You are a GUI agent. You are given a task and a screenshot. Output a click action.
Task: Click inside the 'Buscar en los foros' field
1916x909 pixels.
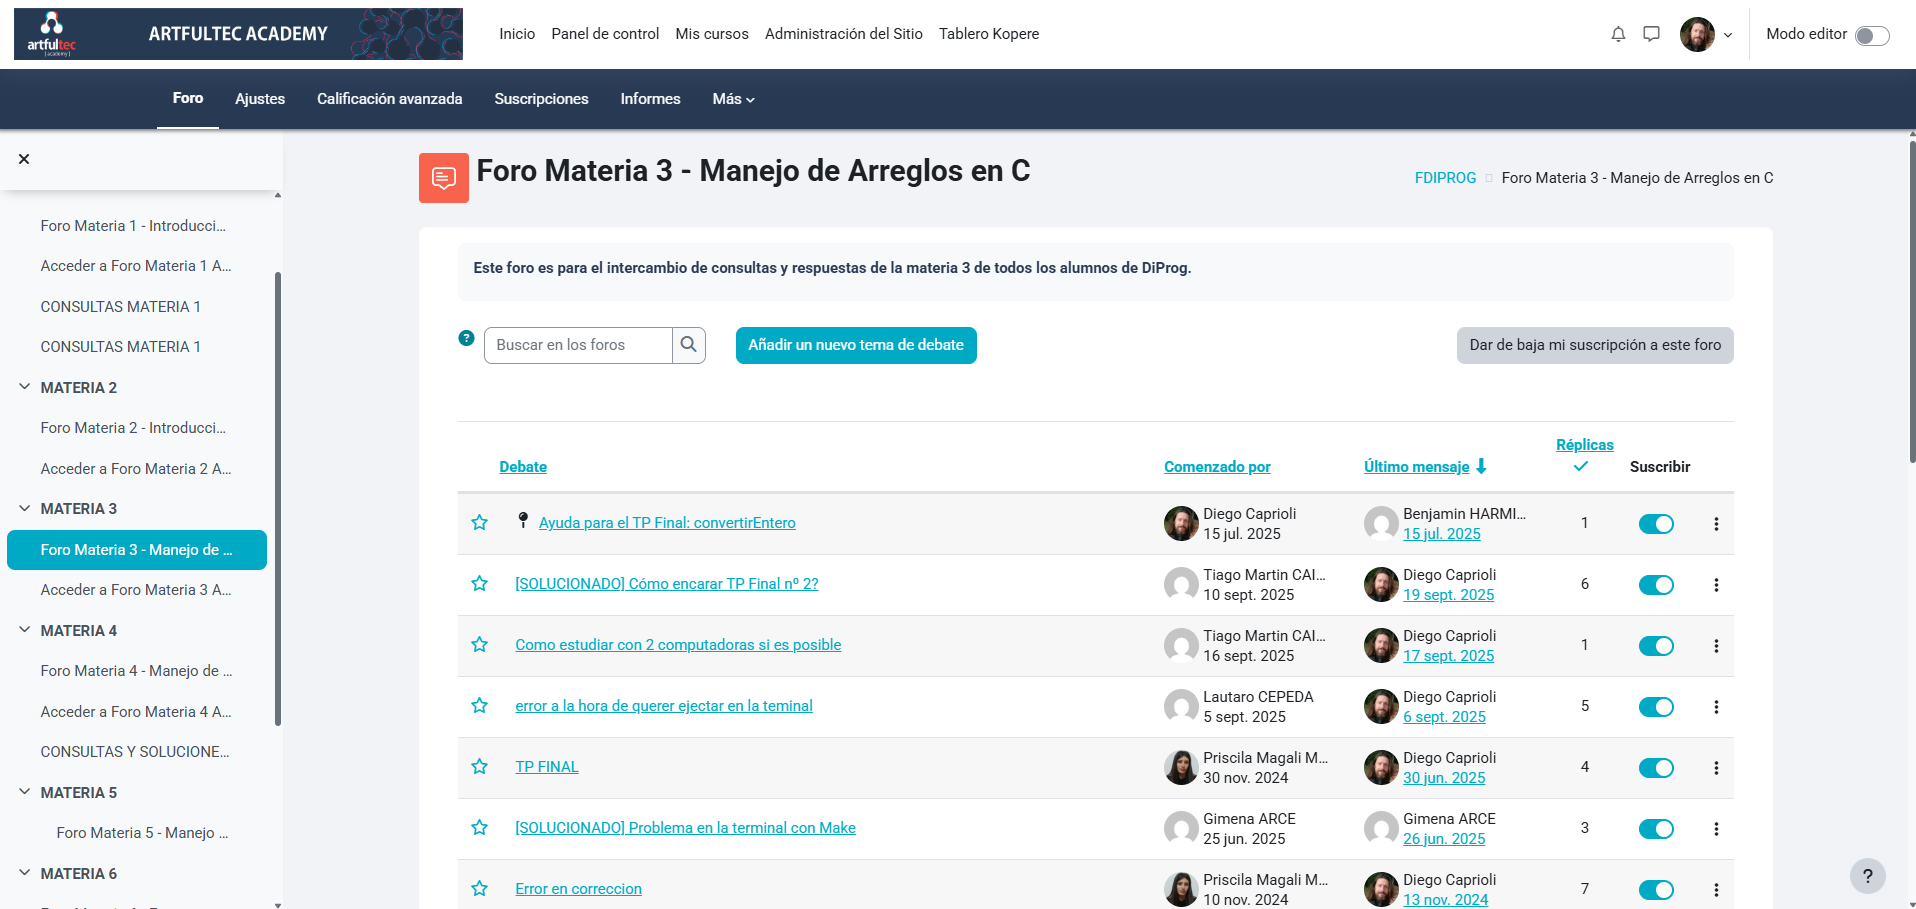[x=578, y=345]
